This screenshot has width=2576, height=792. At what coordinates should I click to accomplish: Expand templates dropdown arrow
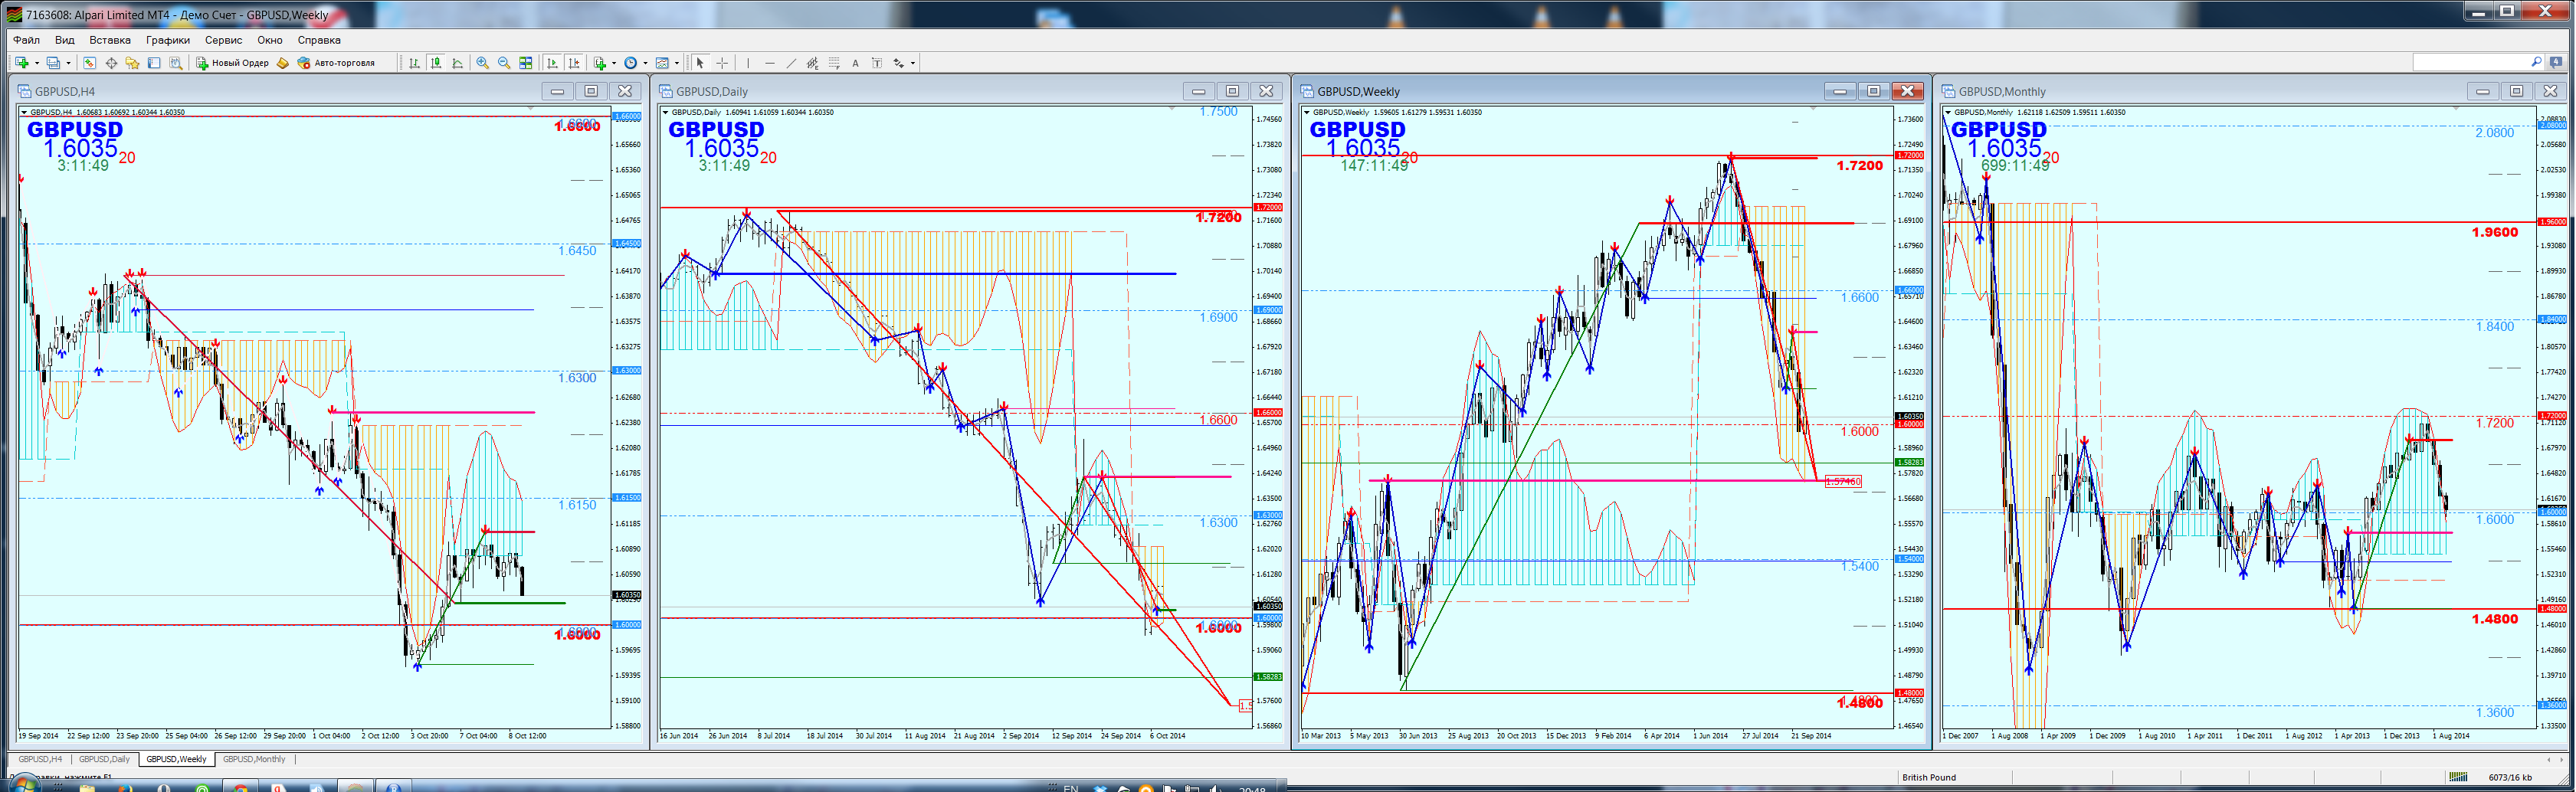677,63
